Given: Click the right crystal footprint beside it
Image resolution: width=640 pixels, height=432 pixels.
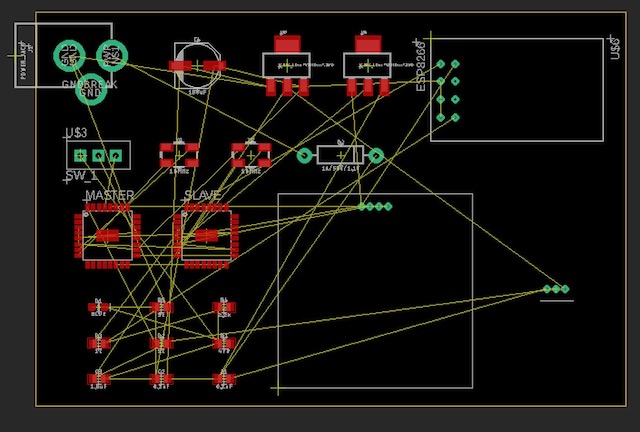Looking at the screenshot, I should [x=251, y=155].
